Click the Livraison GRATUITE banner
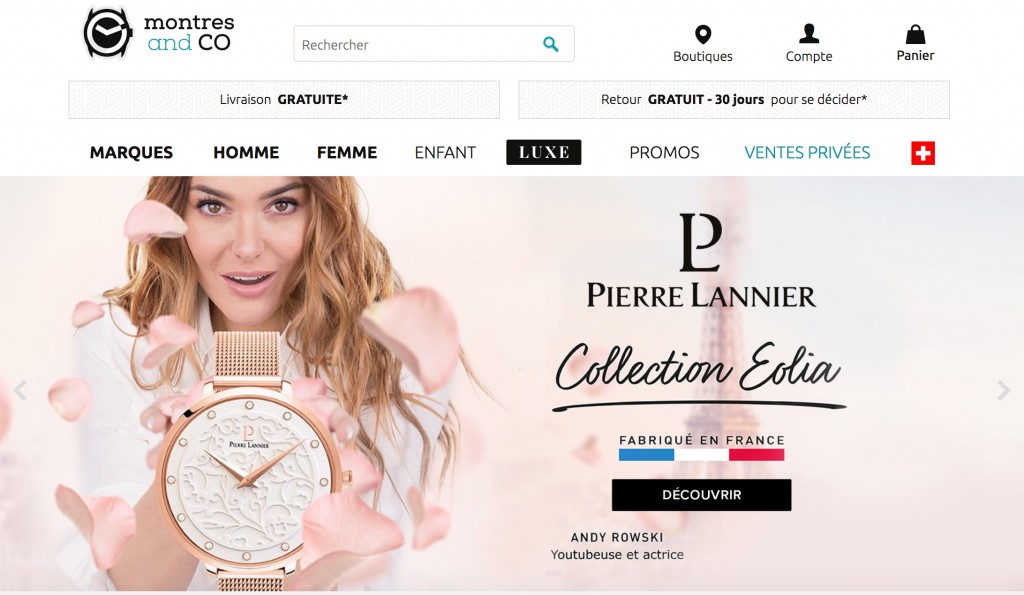The height and width of the screenshot is (595, 1024). (x=284, y=100)
